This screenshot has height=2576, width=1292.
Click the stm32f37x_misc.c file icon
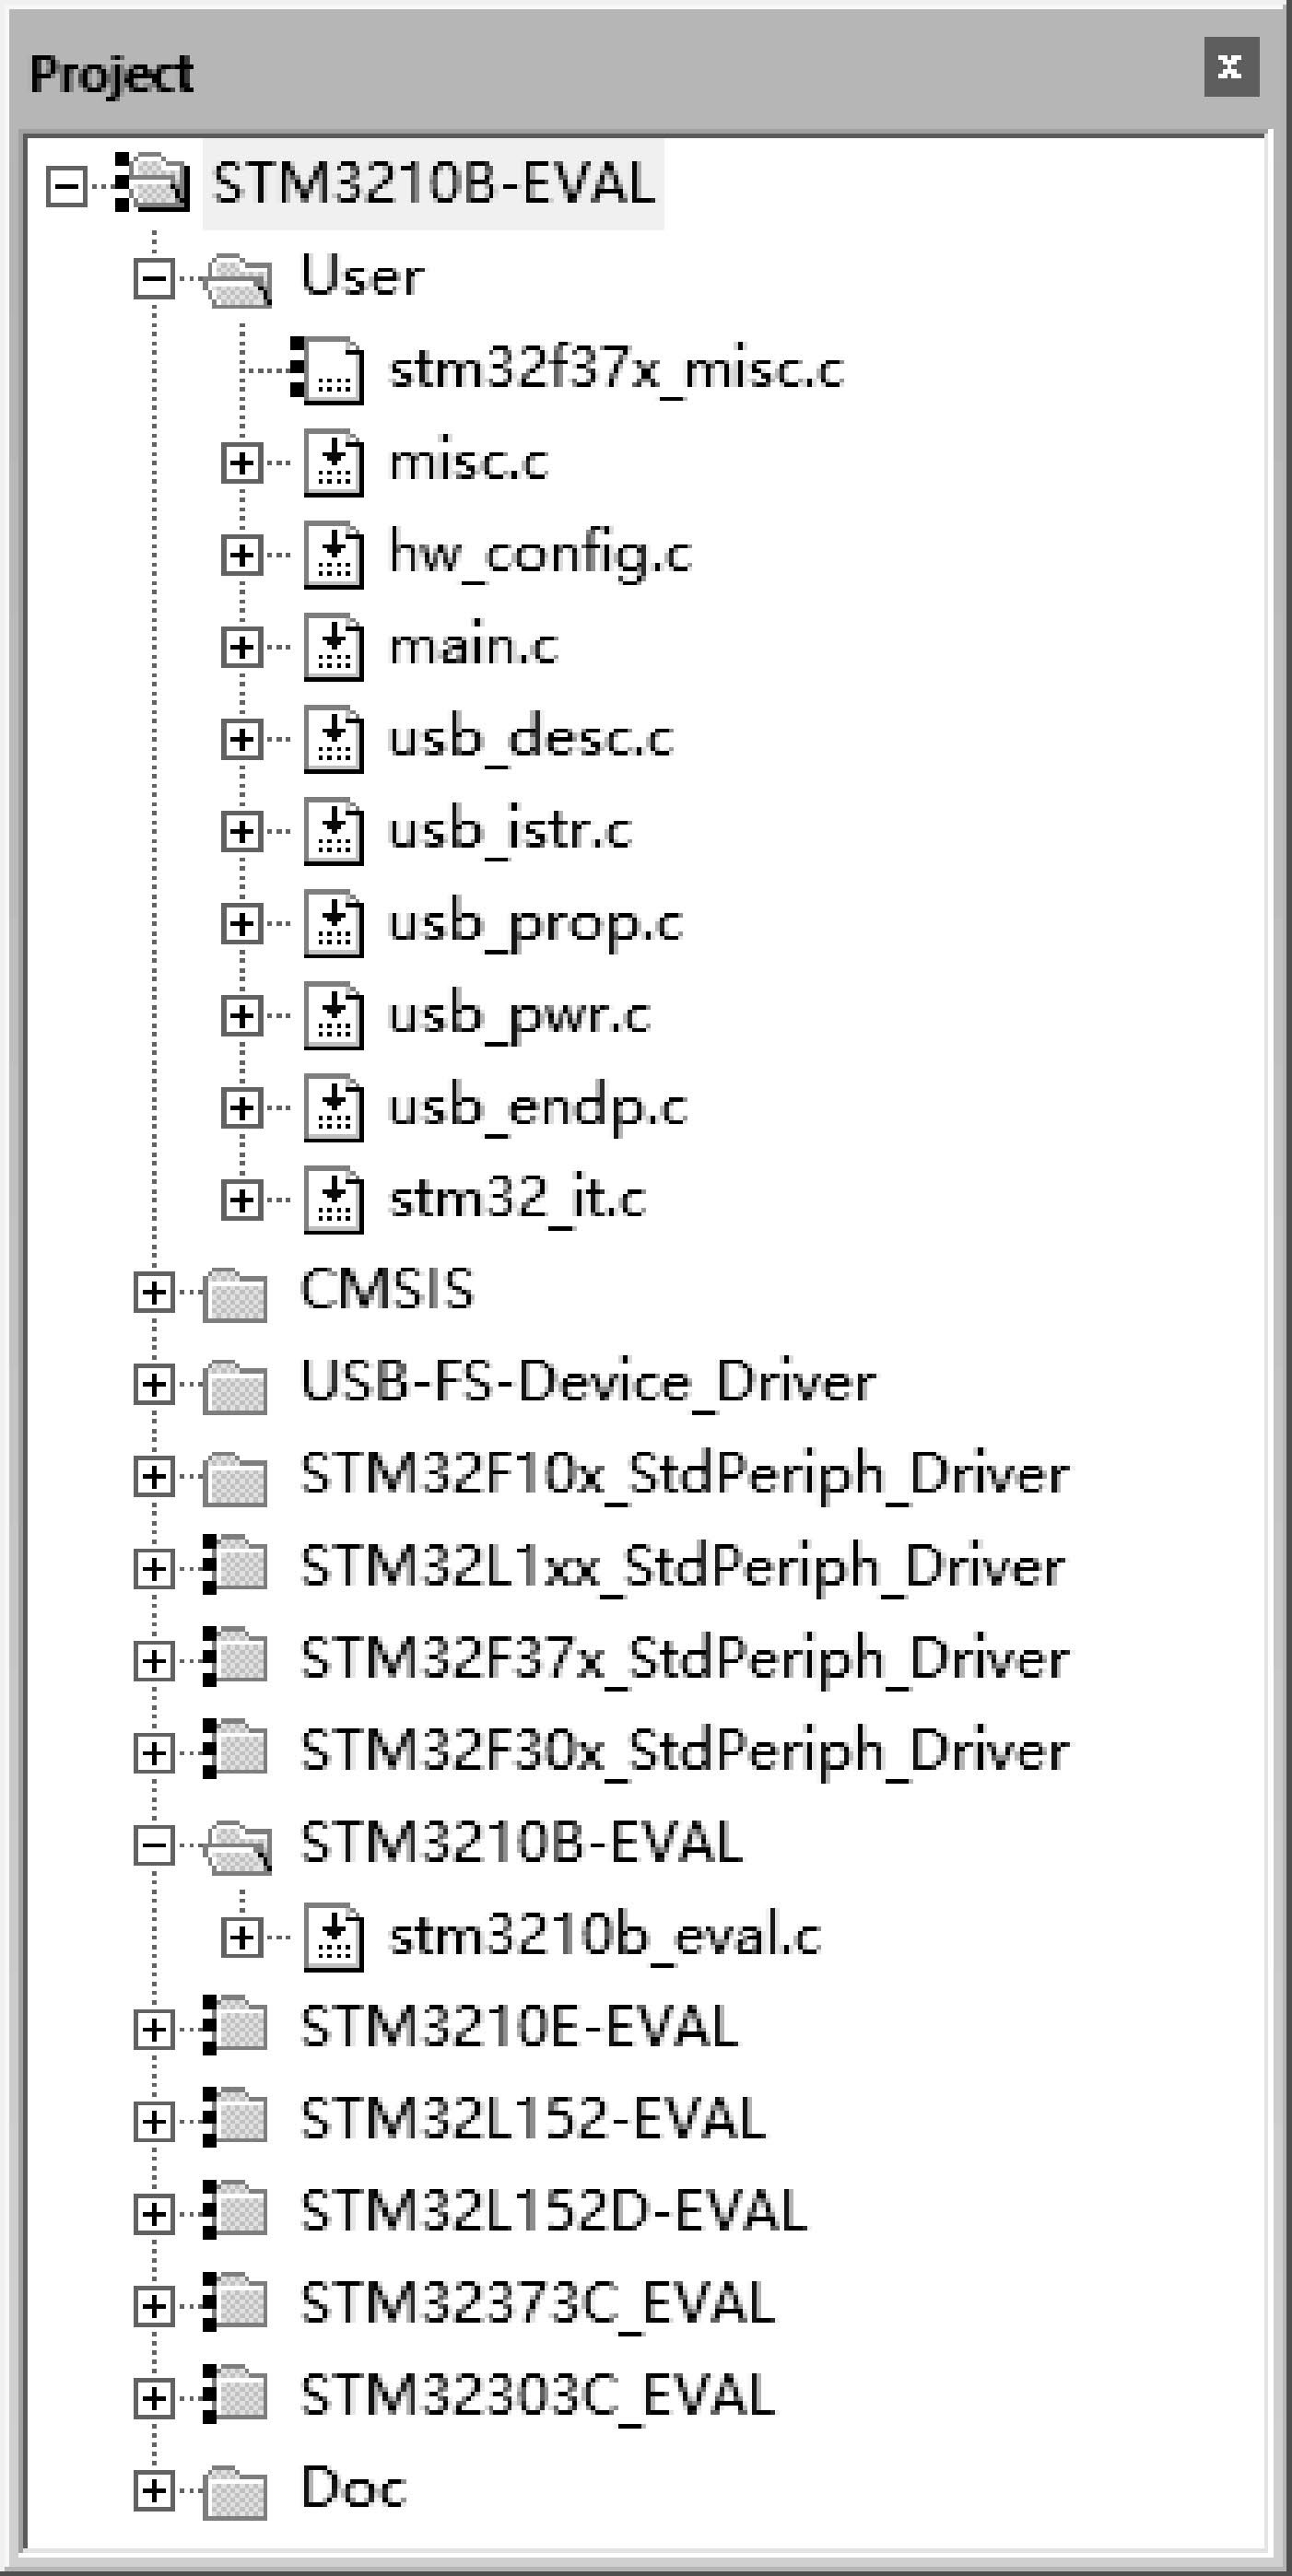tap(328, 371)
